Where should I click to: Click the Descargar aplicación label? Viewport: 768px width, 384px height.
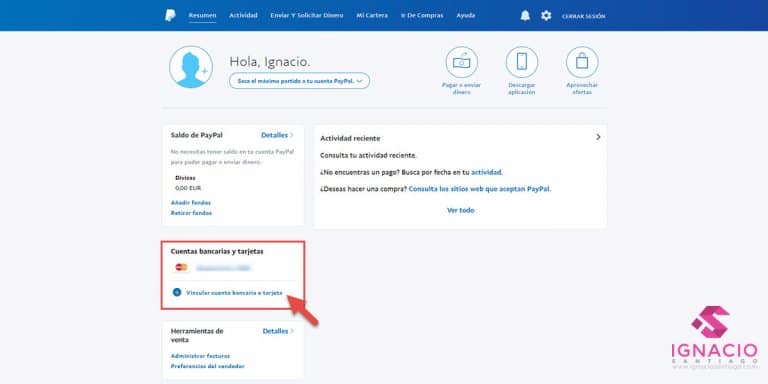522,88
